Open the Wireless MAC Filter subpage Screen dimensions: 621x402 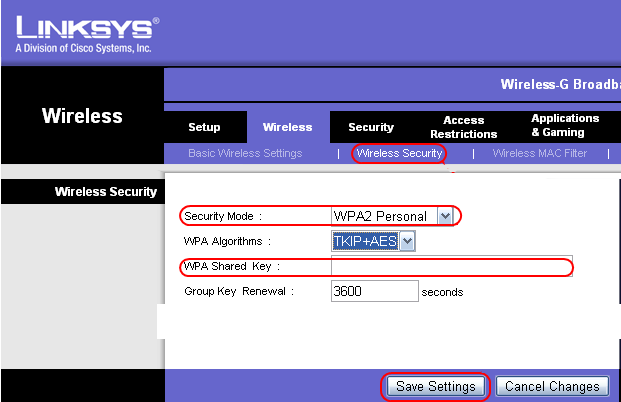click(x=539, y=153)
